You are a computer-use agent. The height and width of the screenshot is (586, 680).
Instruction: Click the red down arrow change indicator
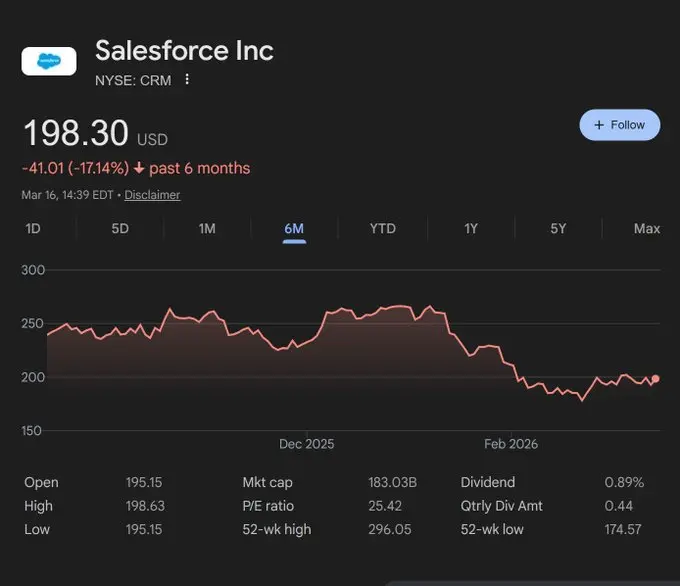point(138,168)
